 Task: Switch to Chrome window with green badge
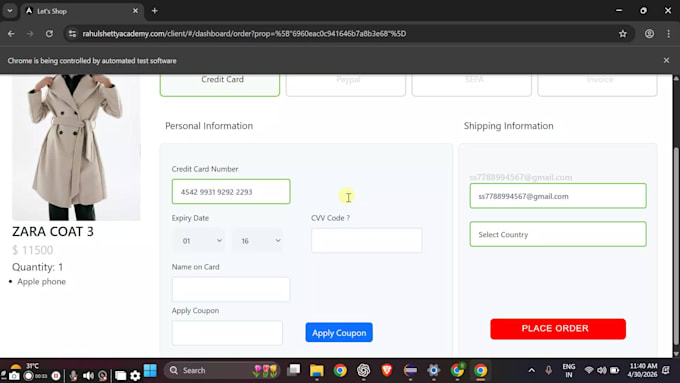(457, 370)
